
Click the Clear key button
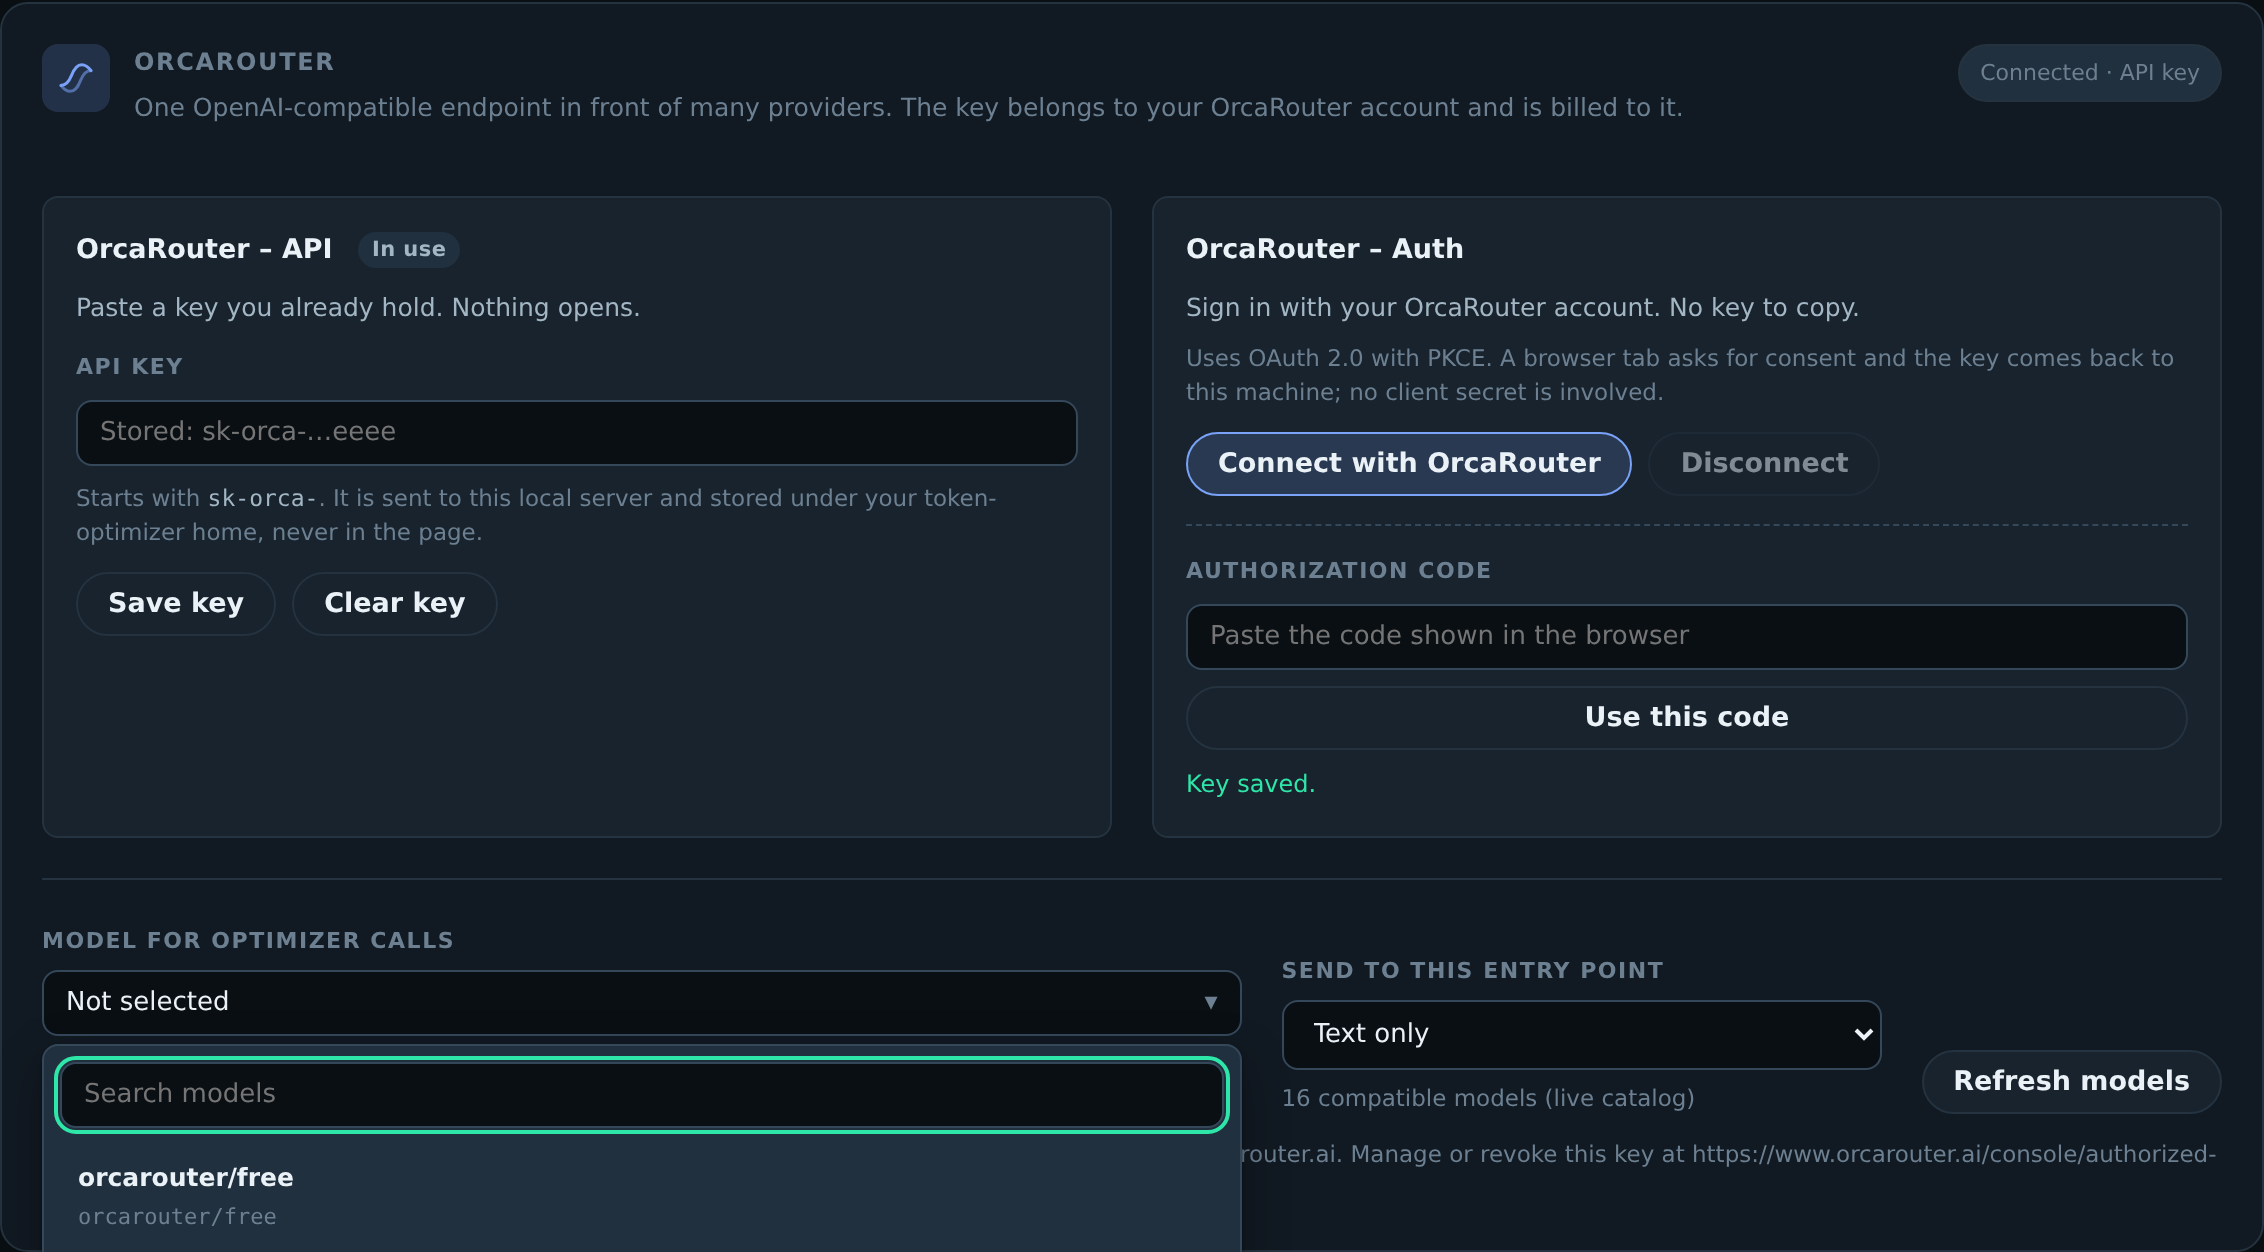coord(395,603)
